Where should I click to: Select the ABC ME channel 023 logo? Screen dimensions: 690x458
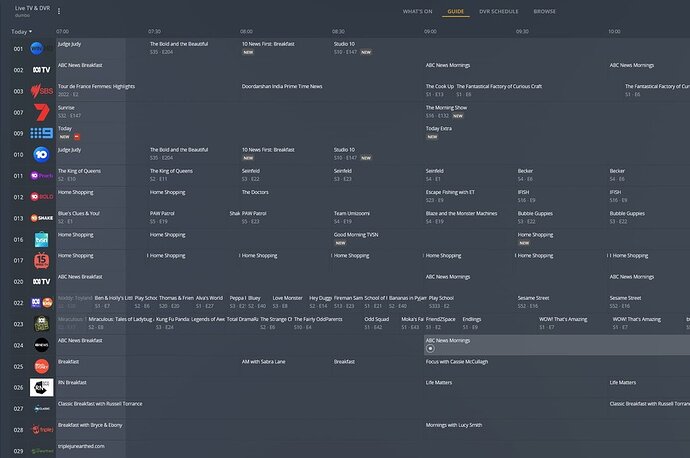(41, 324)
